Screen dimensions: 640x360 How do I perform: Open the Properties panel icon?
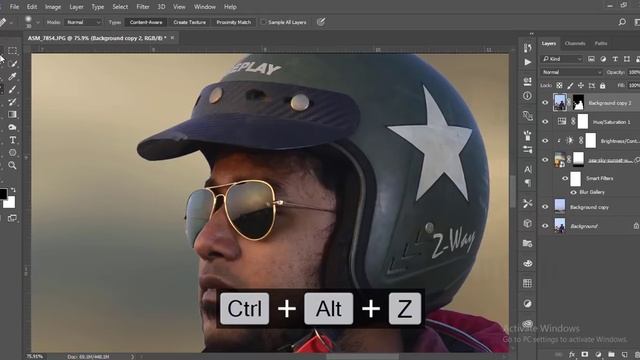tap(527, 81)
